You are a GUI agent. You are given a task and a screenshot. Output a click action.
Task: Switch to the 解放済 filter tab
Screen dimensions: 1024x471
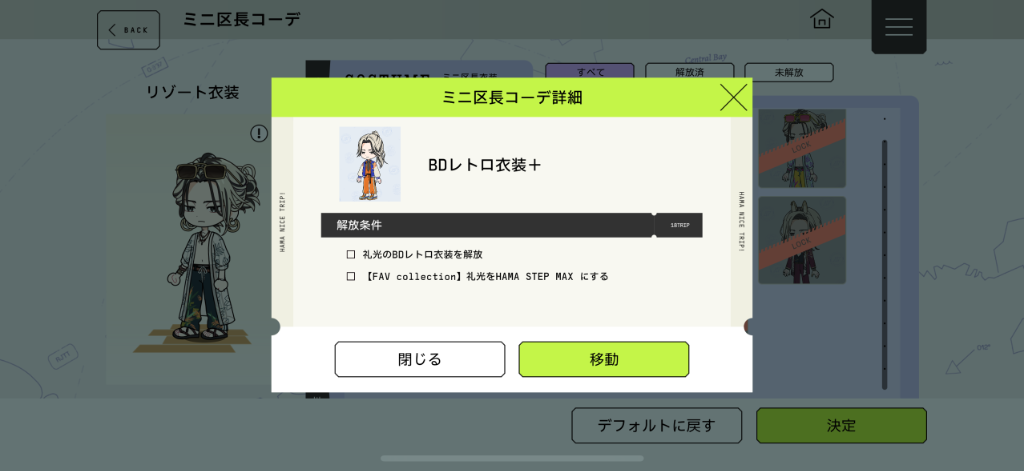point(690,72)
